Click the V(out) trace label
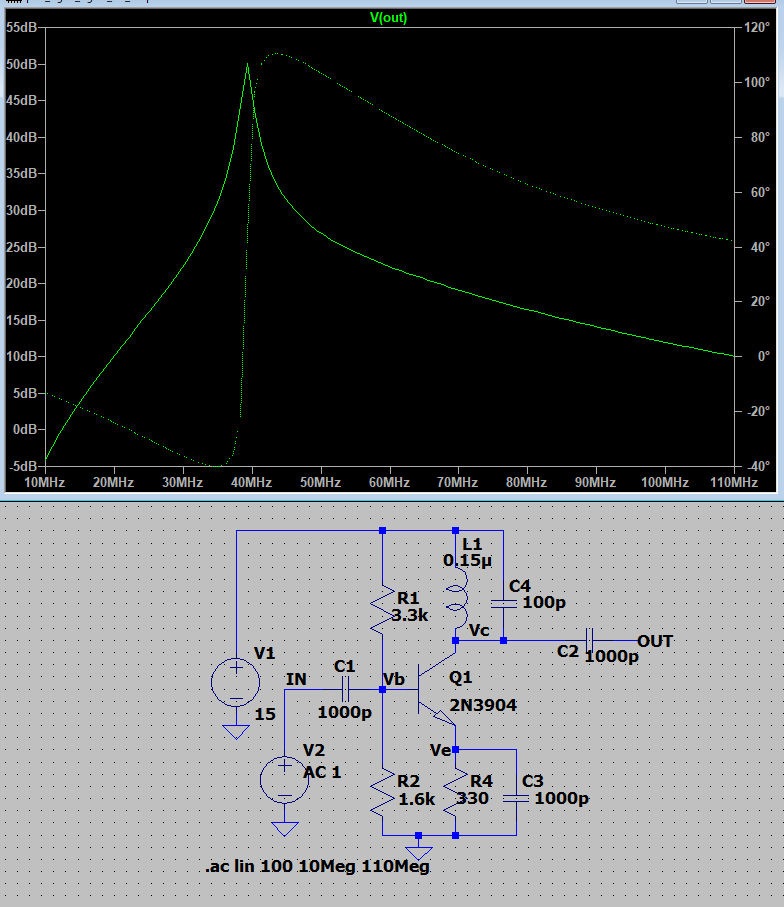Viewport: 784px width, 907px height. tap(388, 18)
